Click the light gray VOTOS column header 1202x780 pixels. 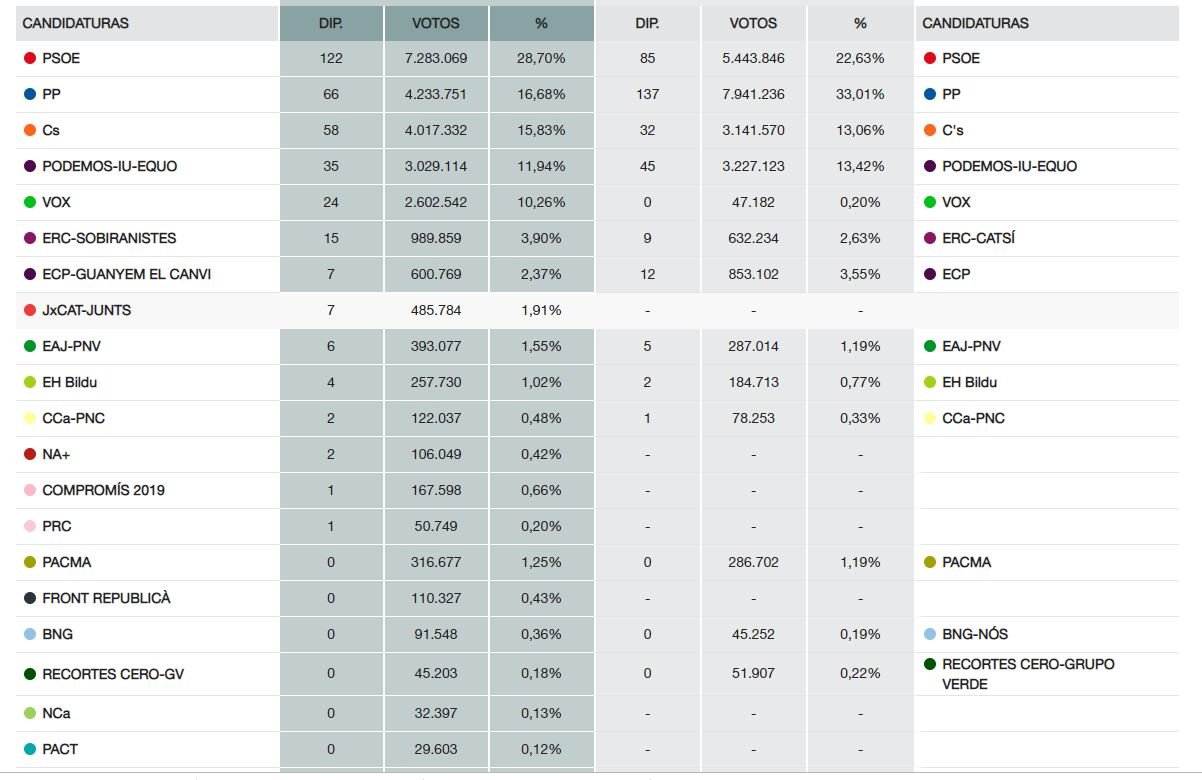click(753, 23)
